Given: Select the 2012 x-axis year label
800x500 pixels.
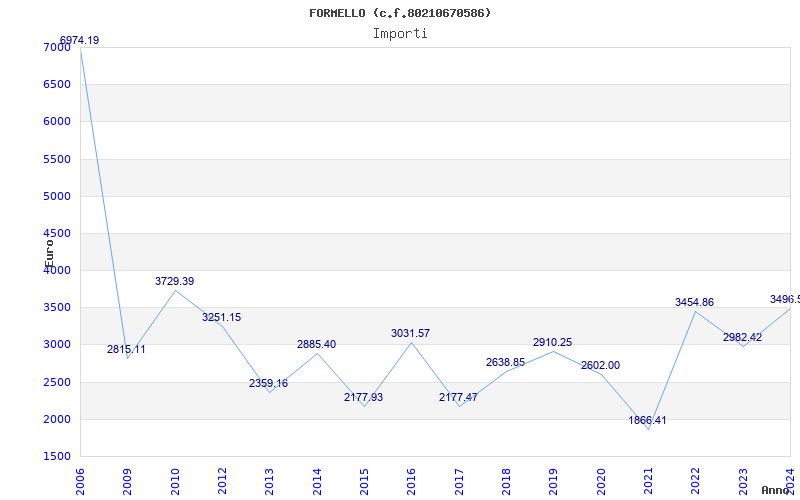Looking at the screenshot, I should 222,482.
